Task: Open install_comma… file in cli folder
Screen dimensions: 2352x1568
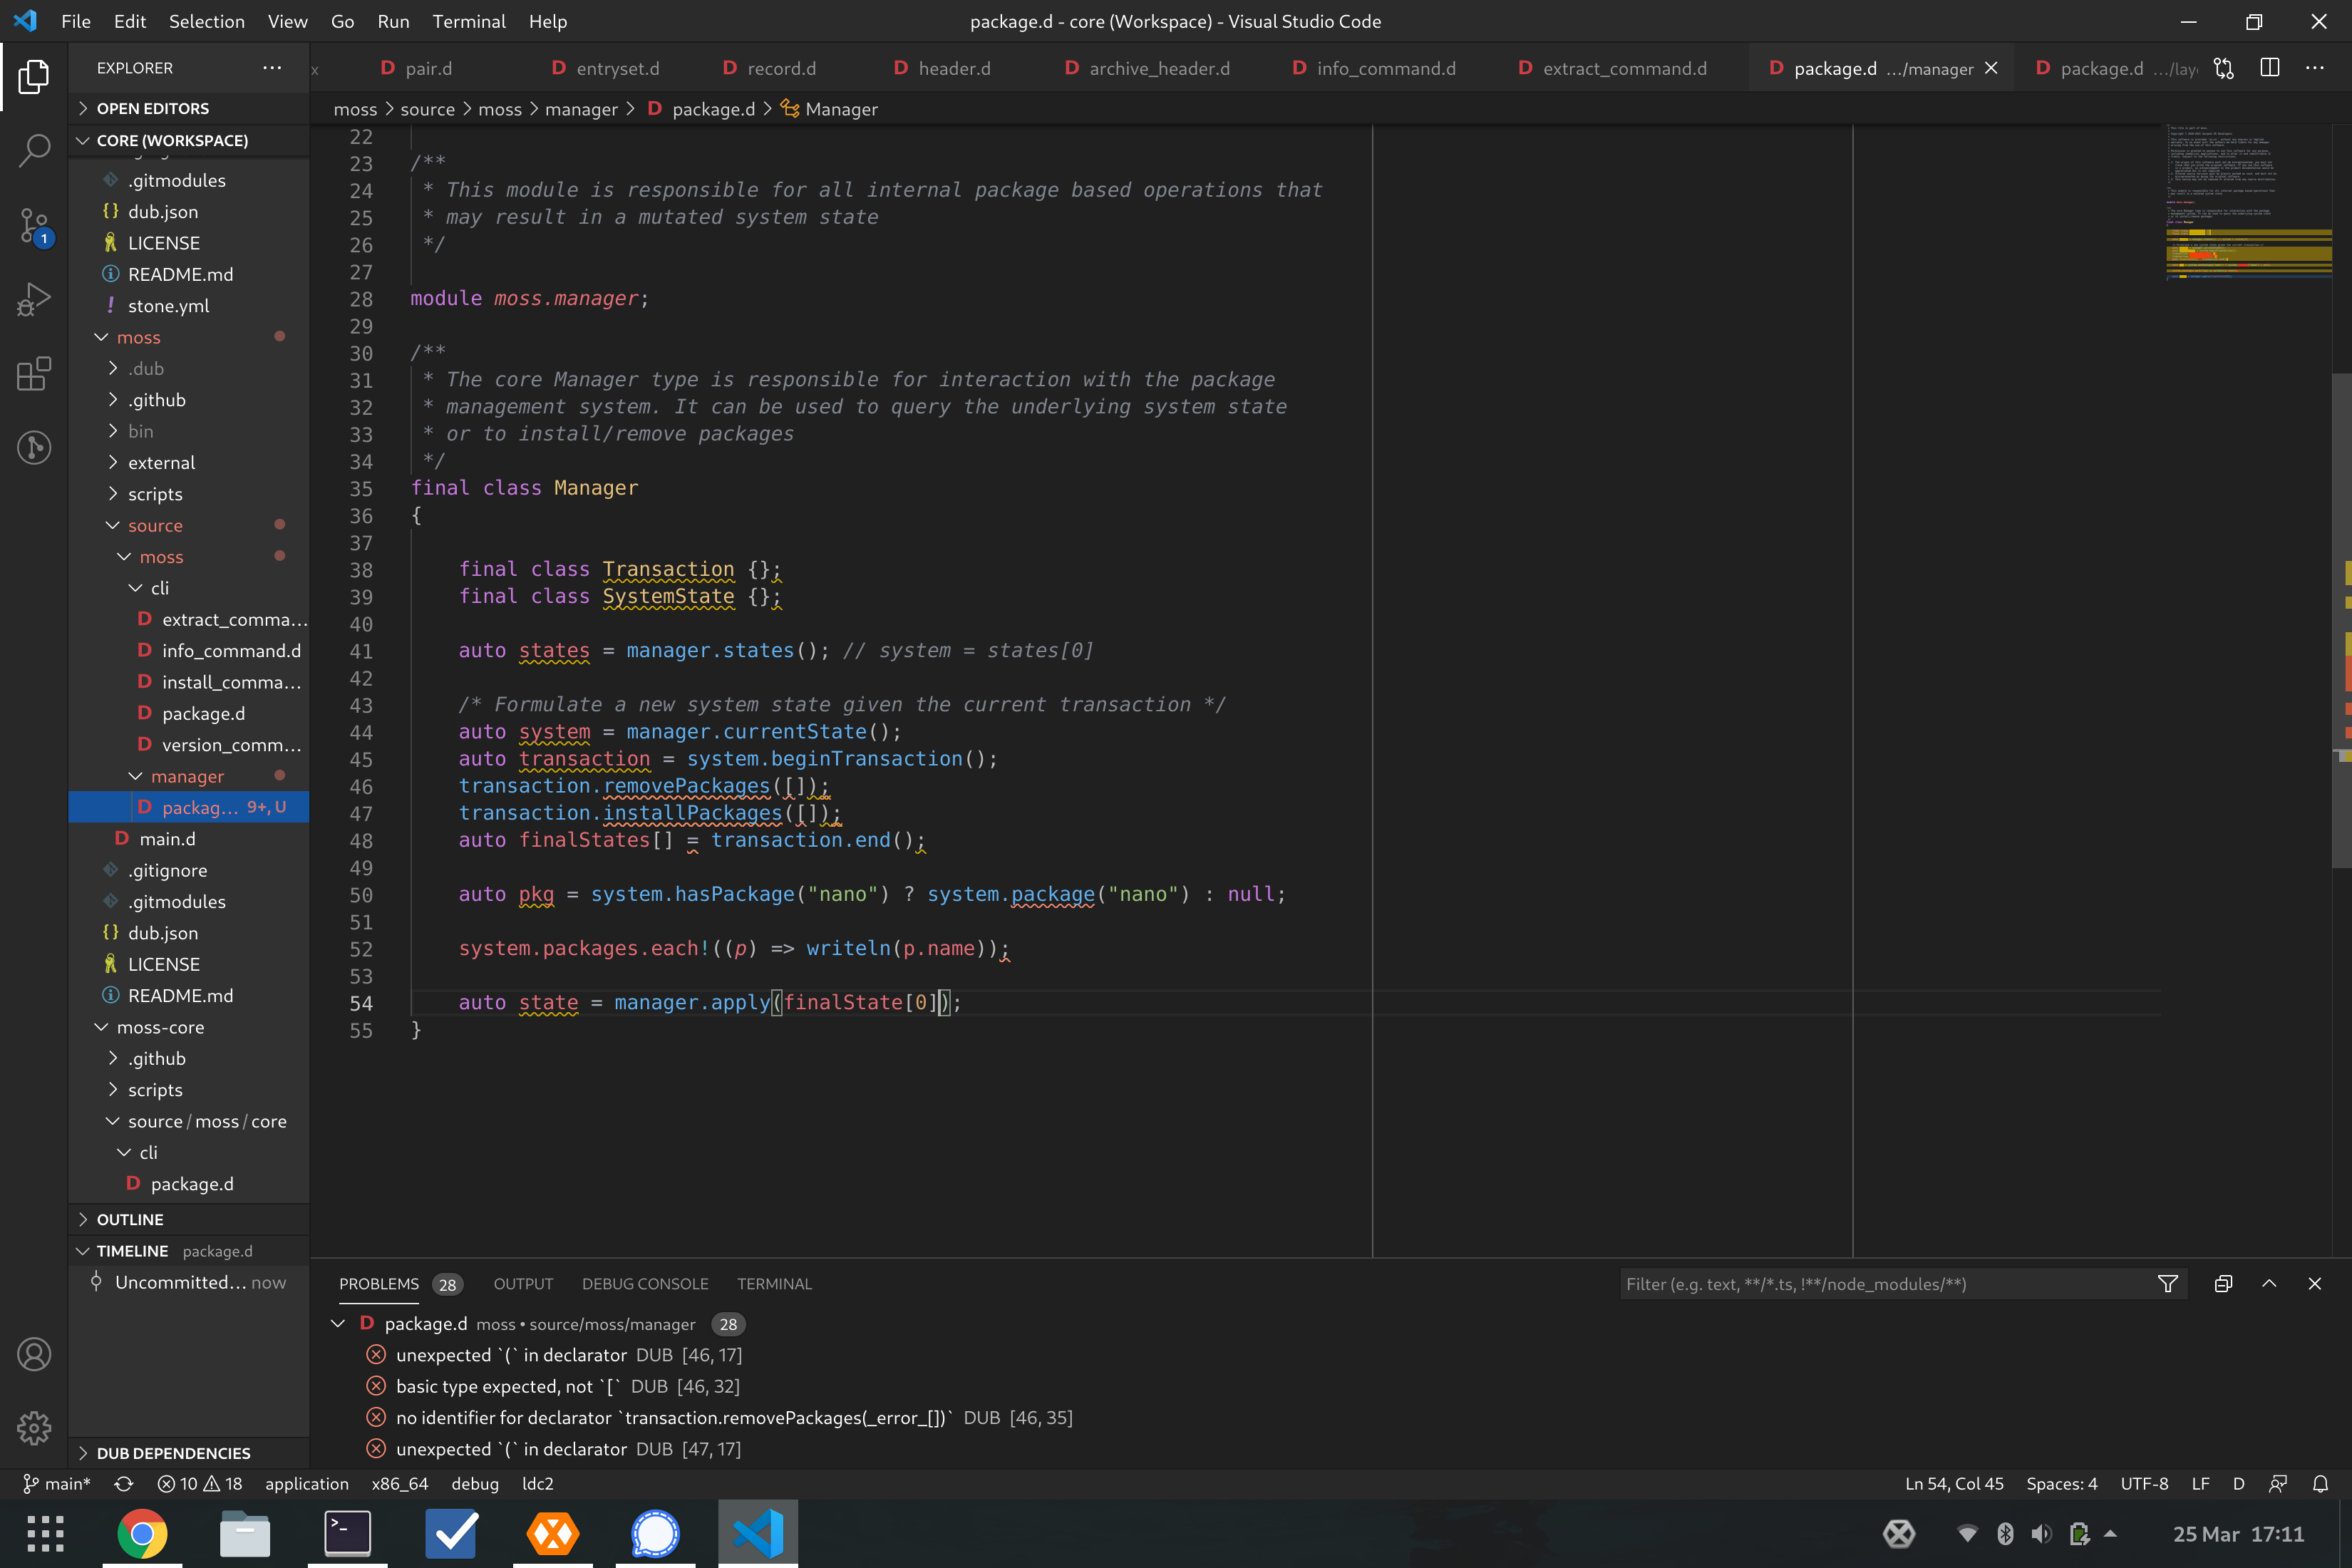Action: click(x=189, y=682)
